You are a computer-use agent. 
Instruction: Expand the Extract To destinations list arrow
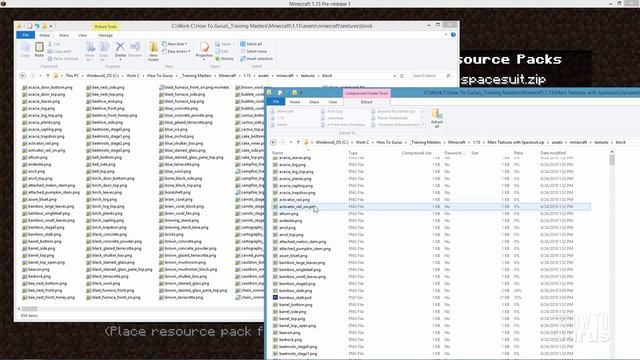point(423,124)
